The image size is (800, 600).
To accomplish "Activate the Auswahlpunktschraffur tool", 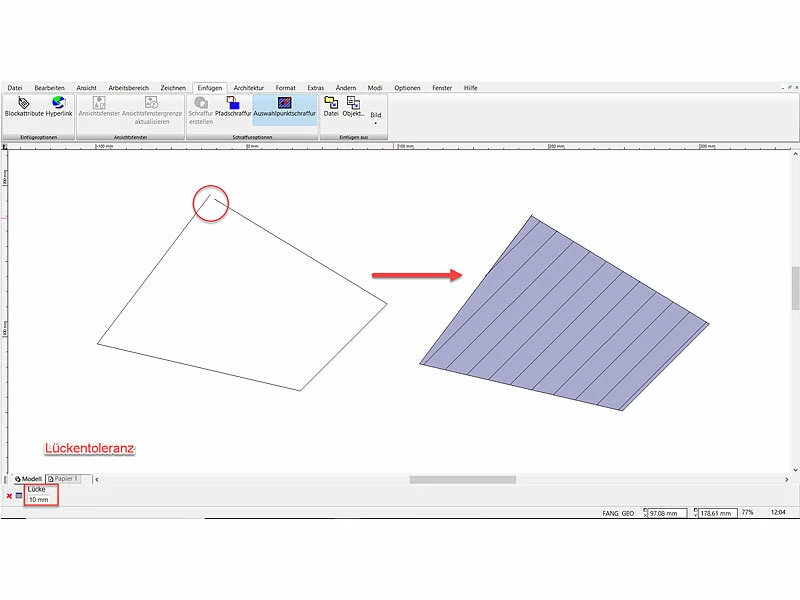I will (285, 103).
